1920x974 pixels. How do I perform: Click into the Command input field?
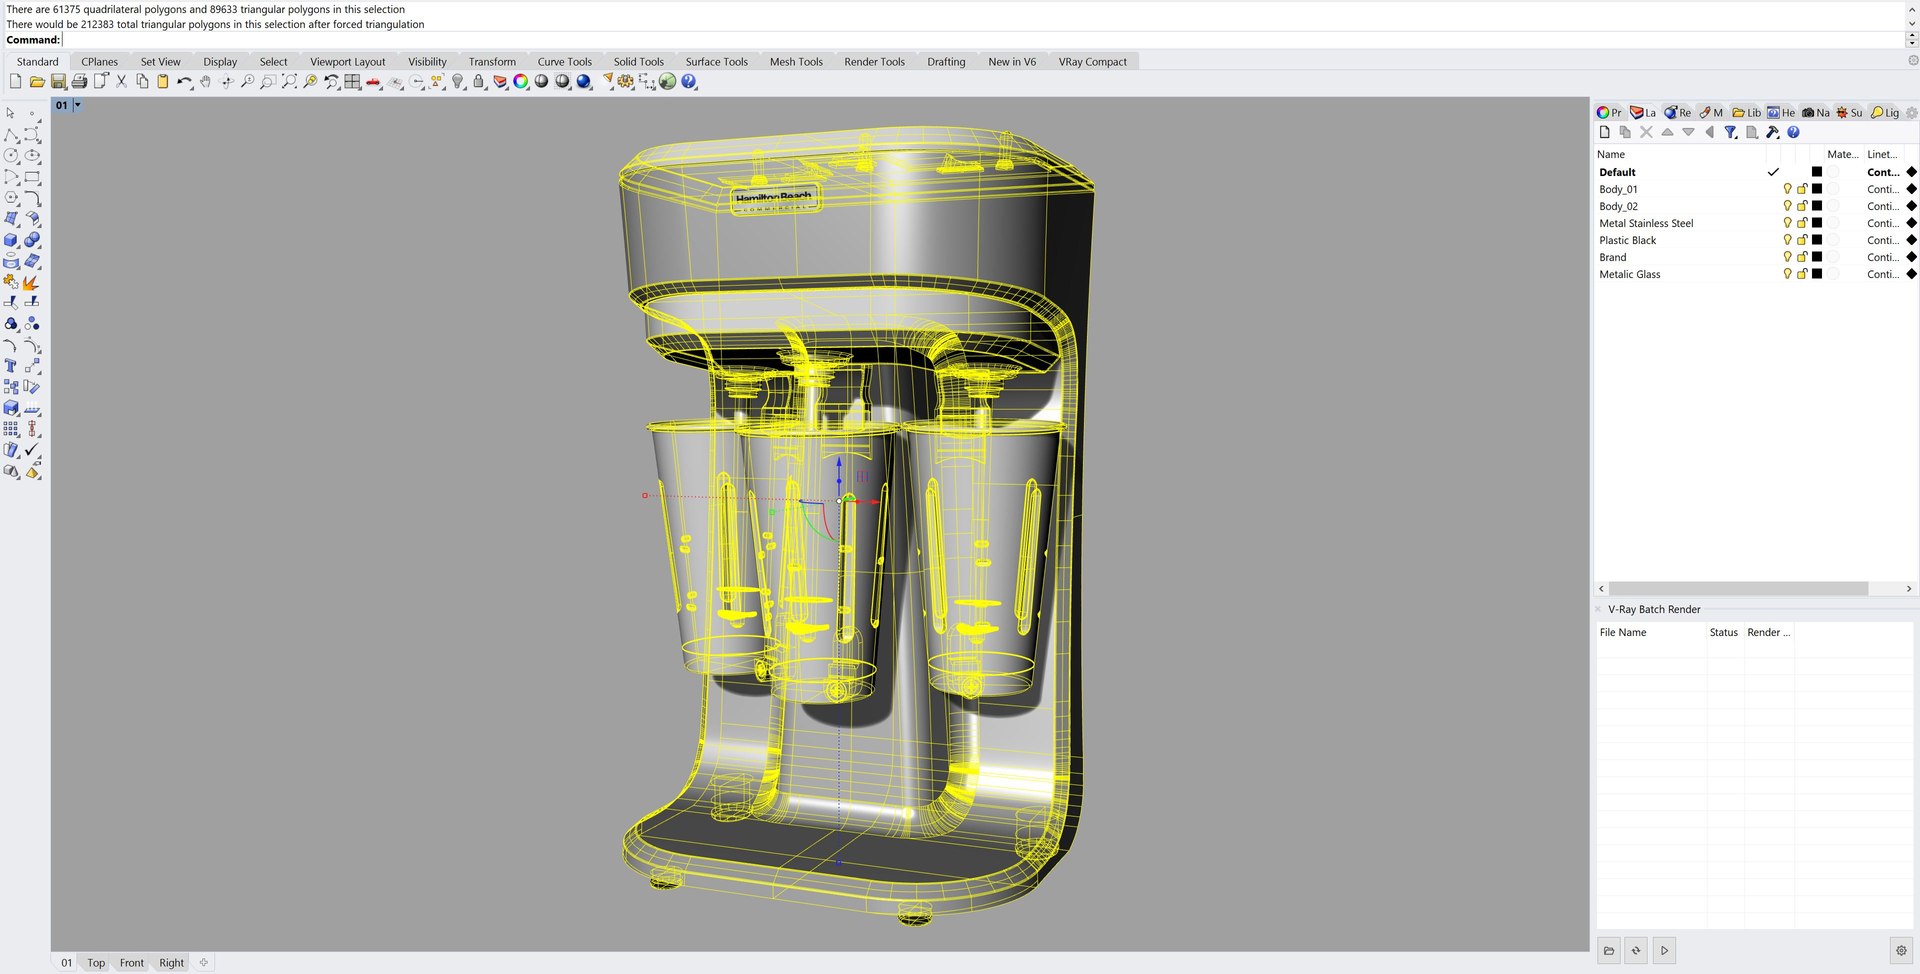[x=983, y=40]
